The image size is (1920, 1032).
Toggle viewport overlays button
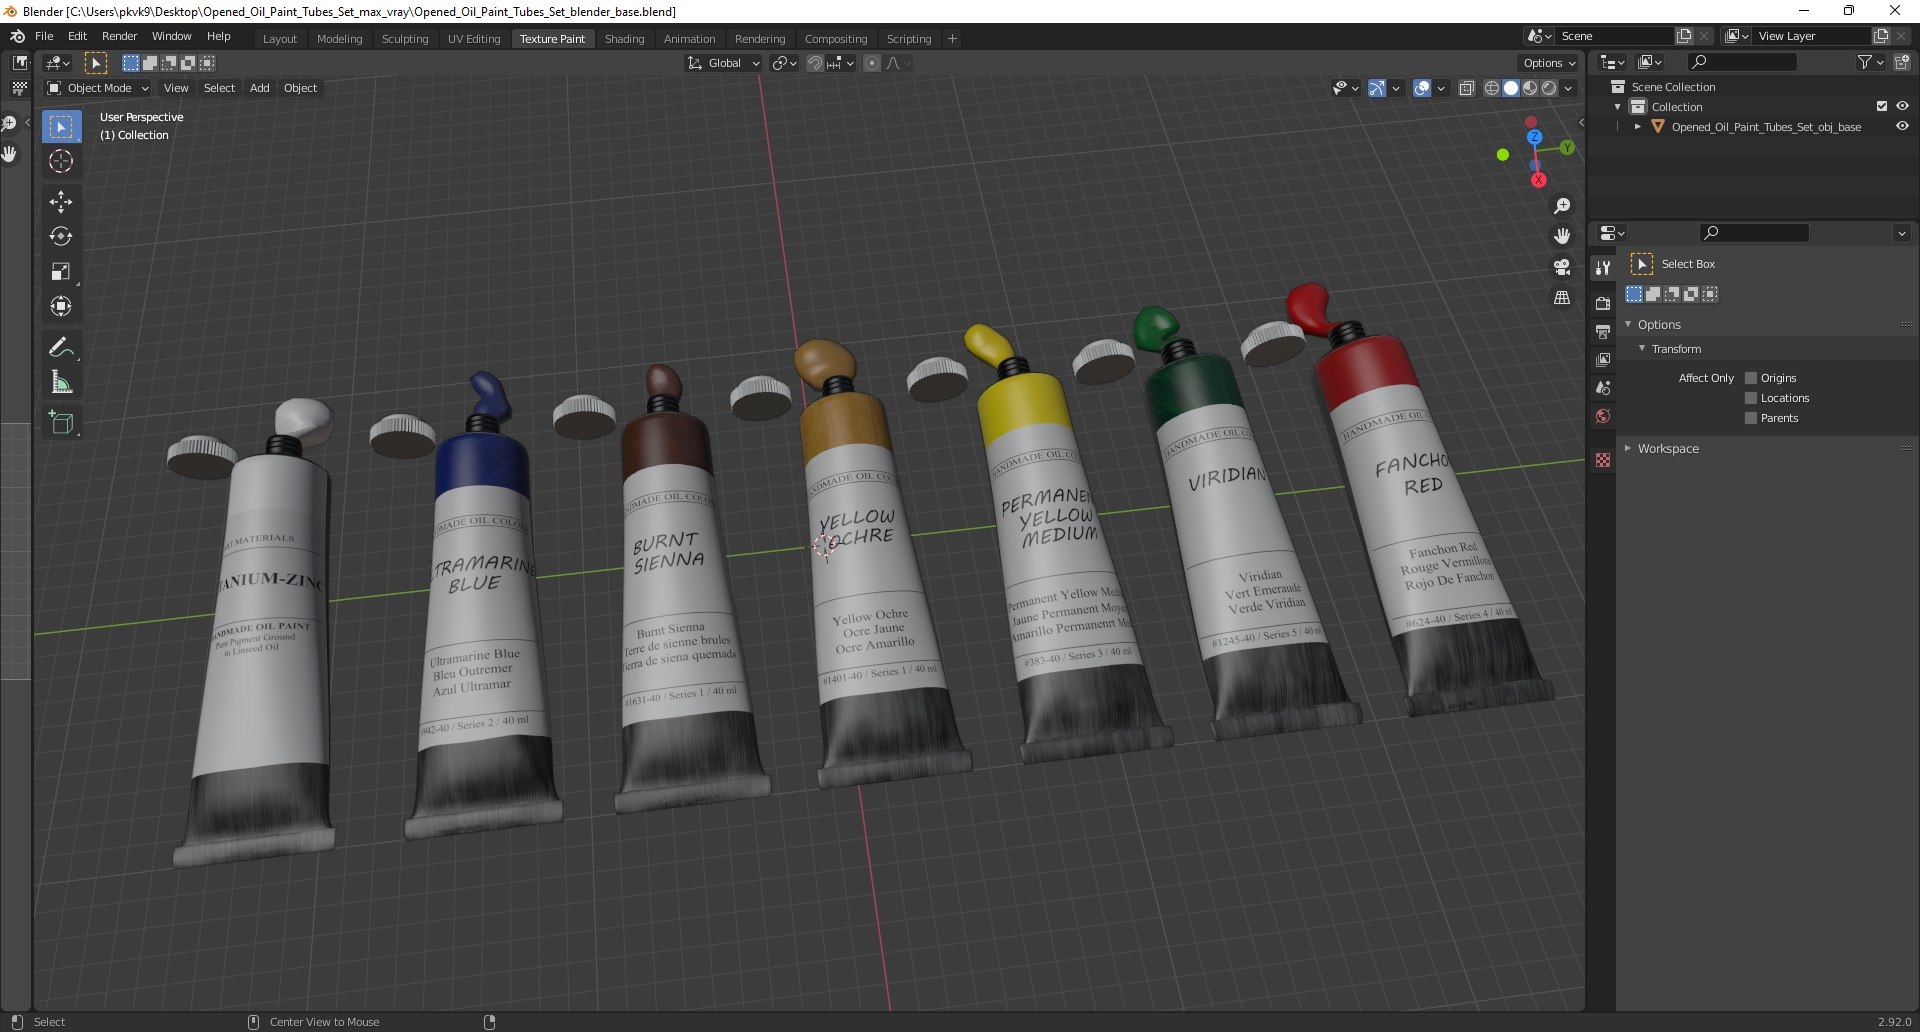click(x=1422, y=88)
